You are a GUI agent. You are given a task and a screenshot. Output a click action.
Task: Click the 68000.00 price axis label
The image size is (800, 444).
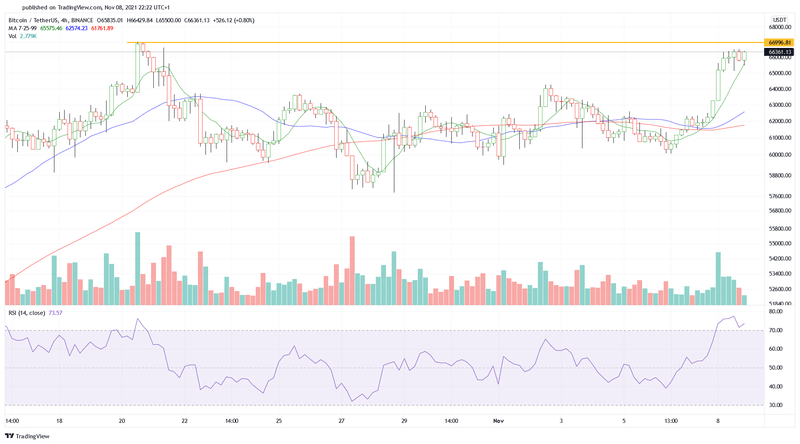tap(780, 27)
